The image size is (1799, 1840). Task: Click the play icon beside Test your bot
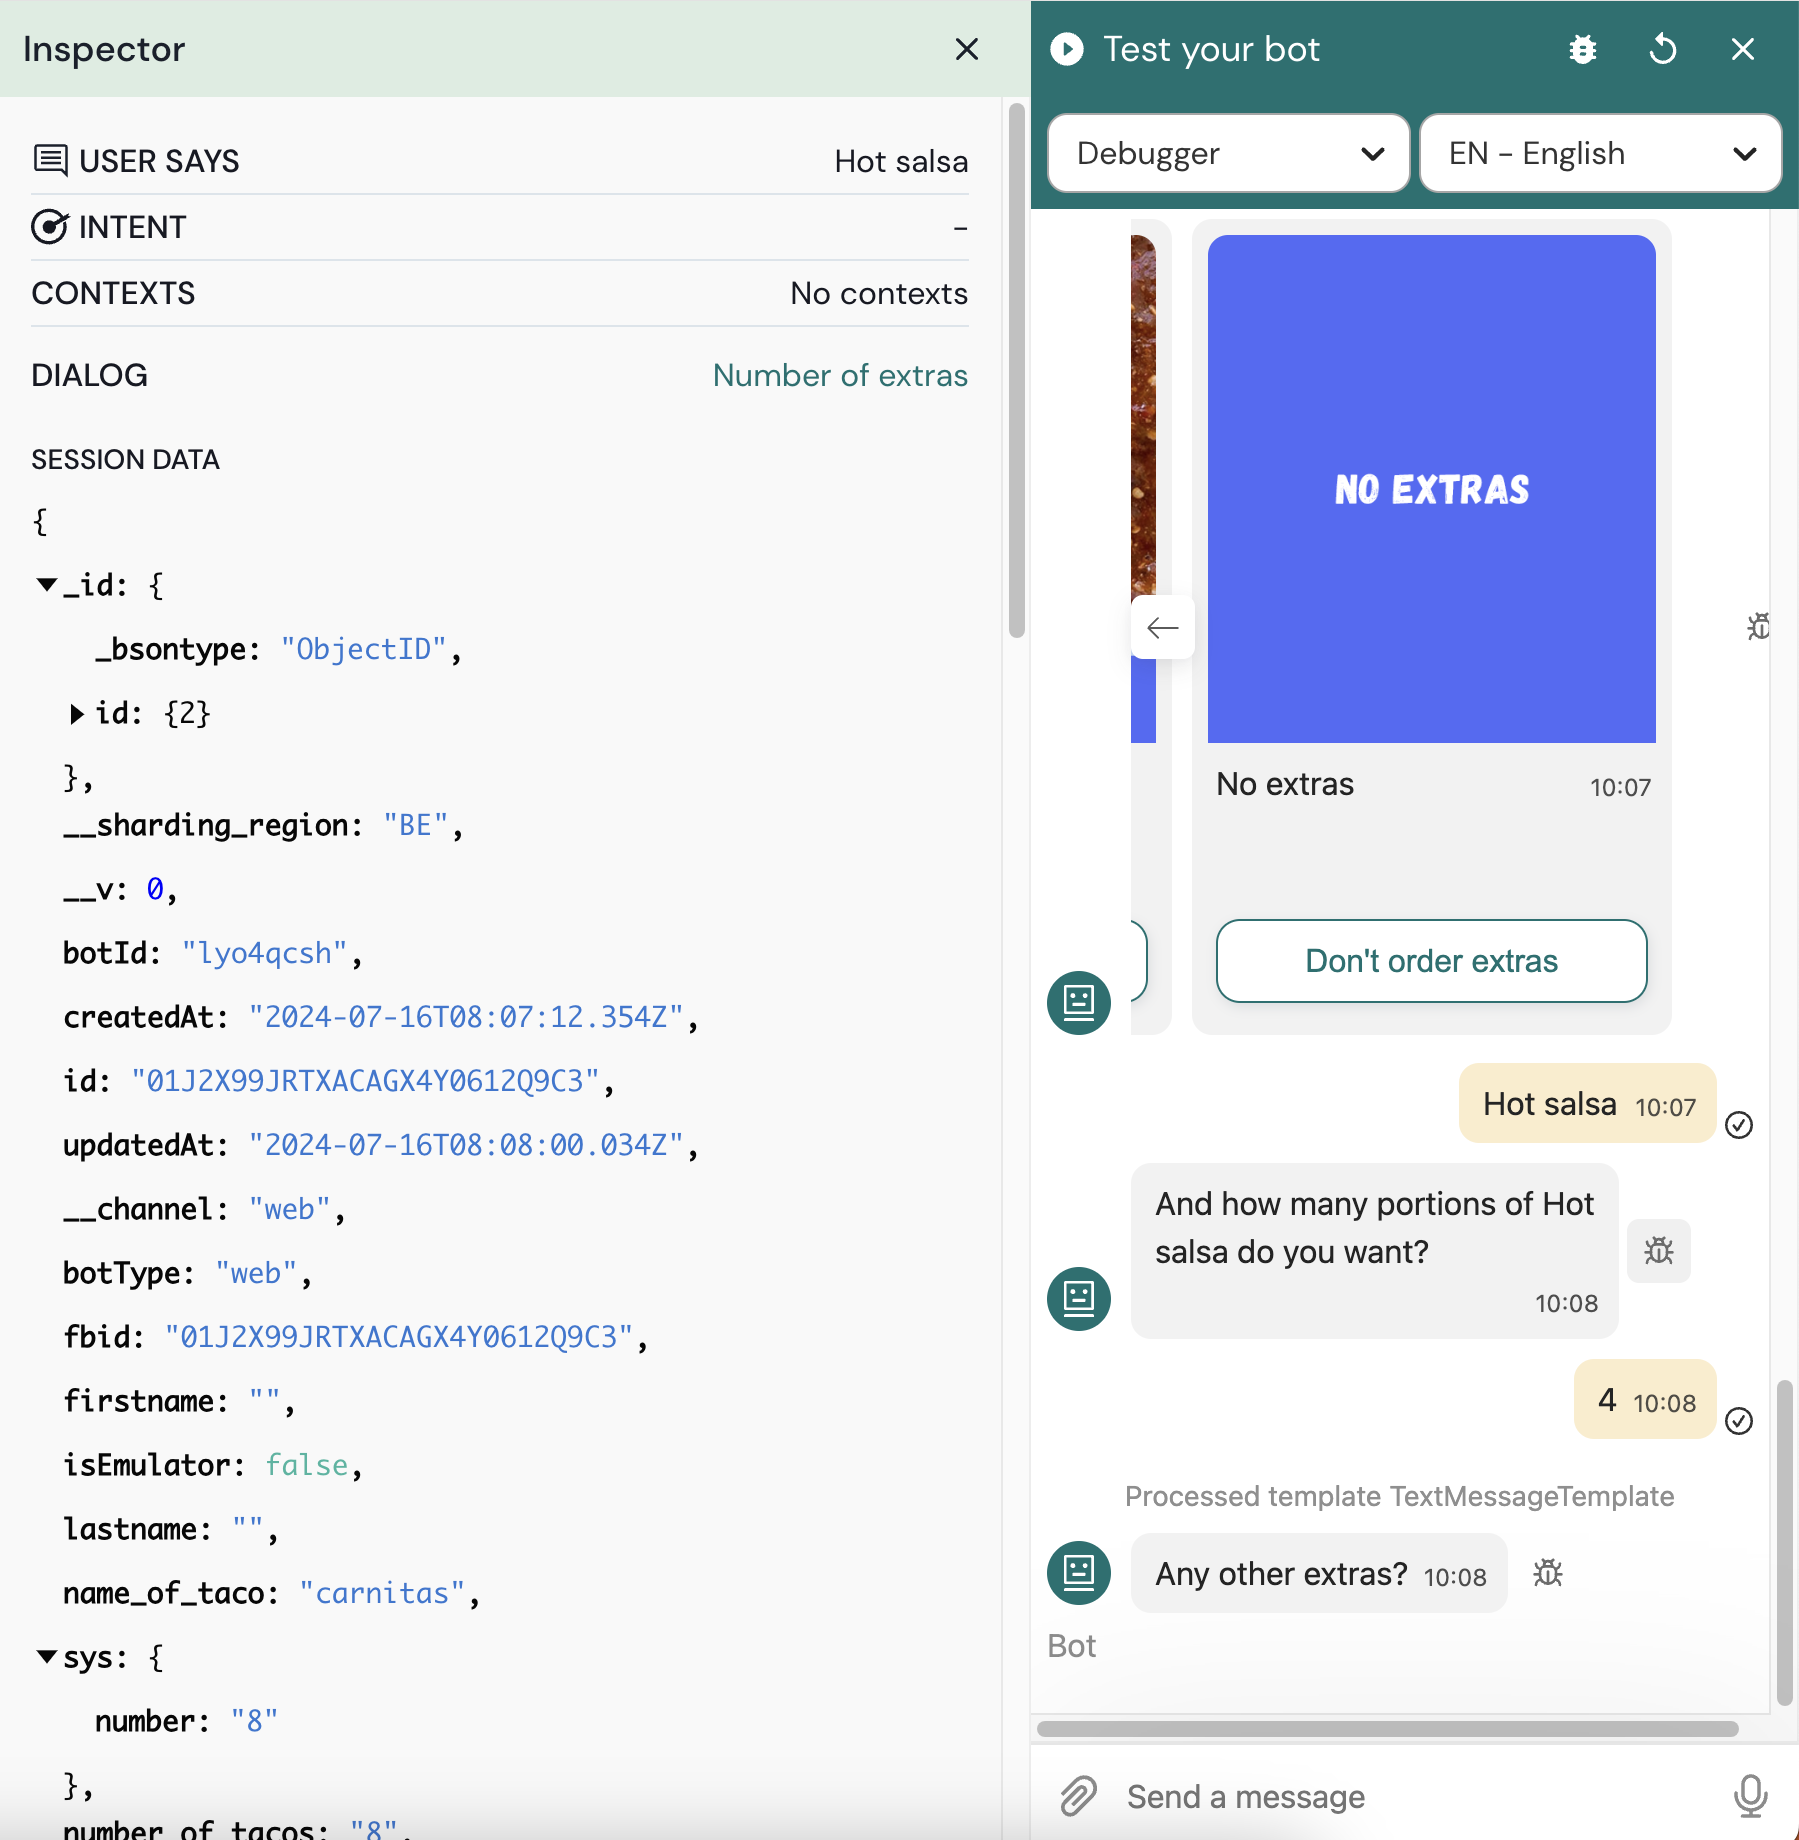[x=1067, y=49]
